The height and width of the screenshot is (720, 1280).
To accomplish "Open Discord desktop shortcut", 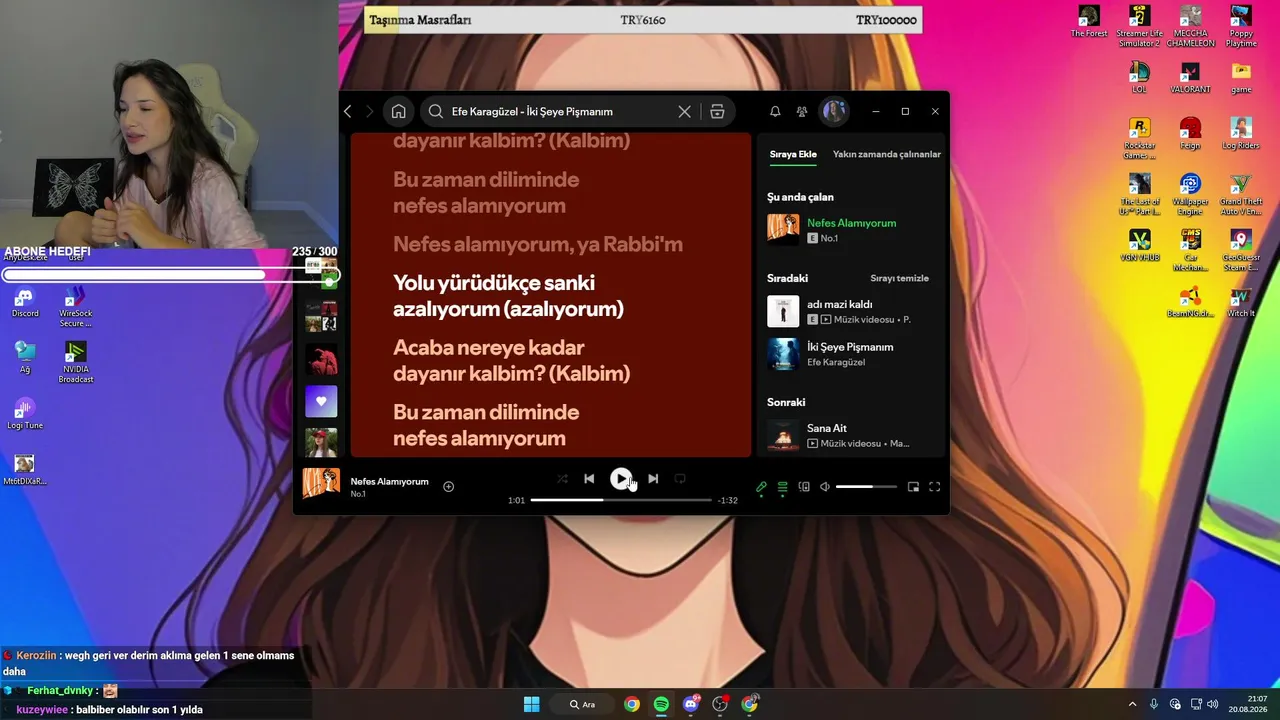I will [x=25, y=302].
